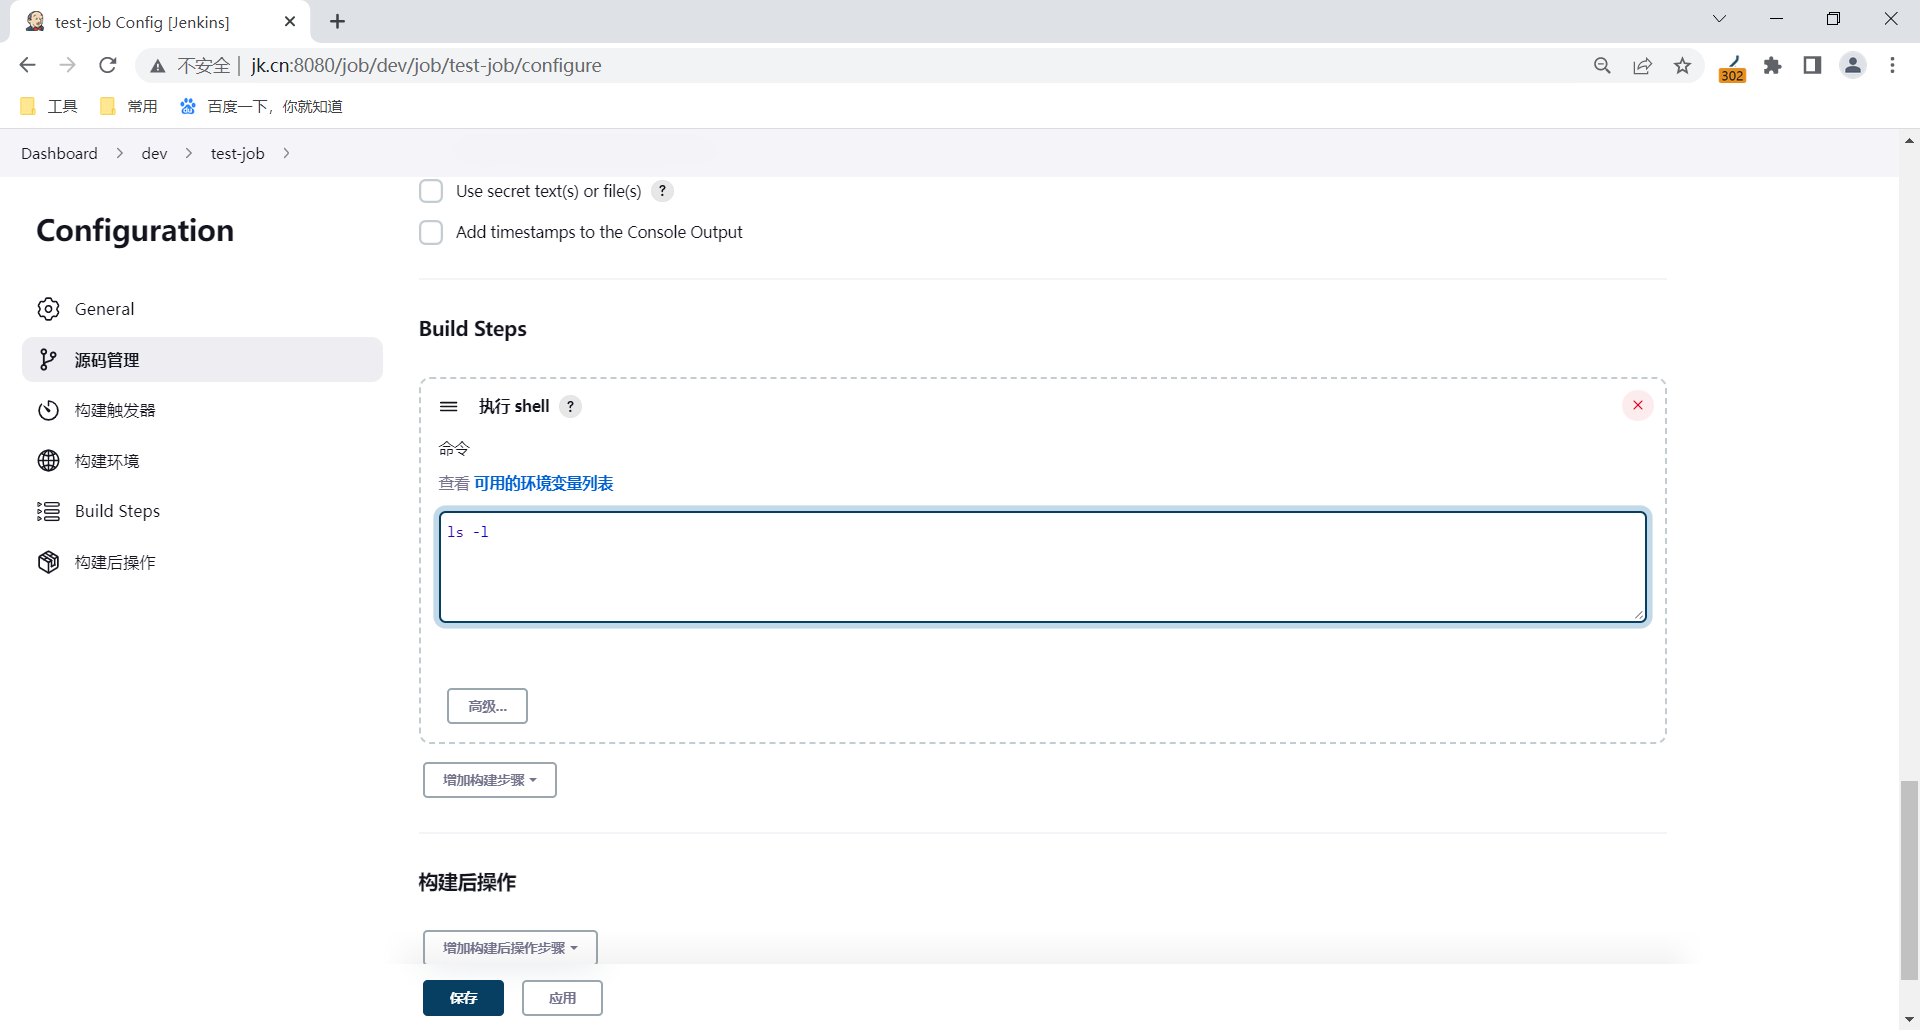Open help for secret text option
Screen dimensions: 1920x1030
662,191
